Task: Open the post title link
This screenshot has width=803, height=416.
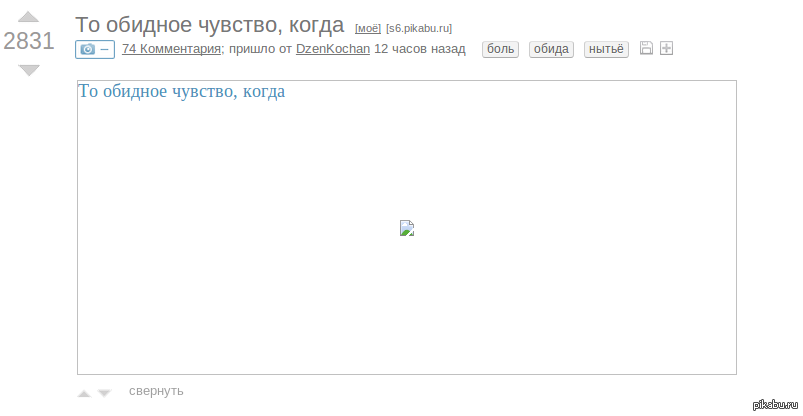Action: tap(209, 25)
